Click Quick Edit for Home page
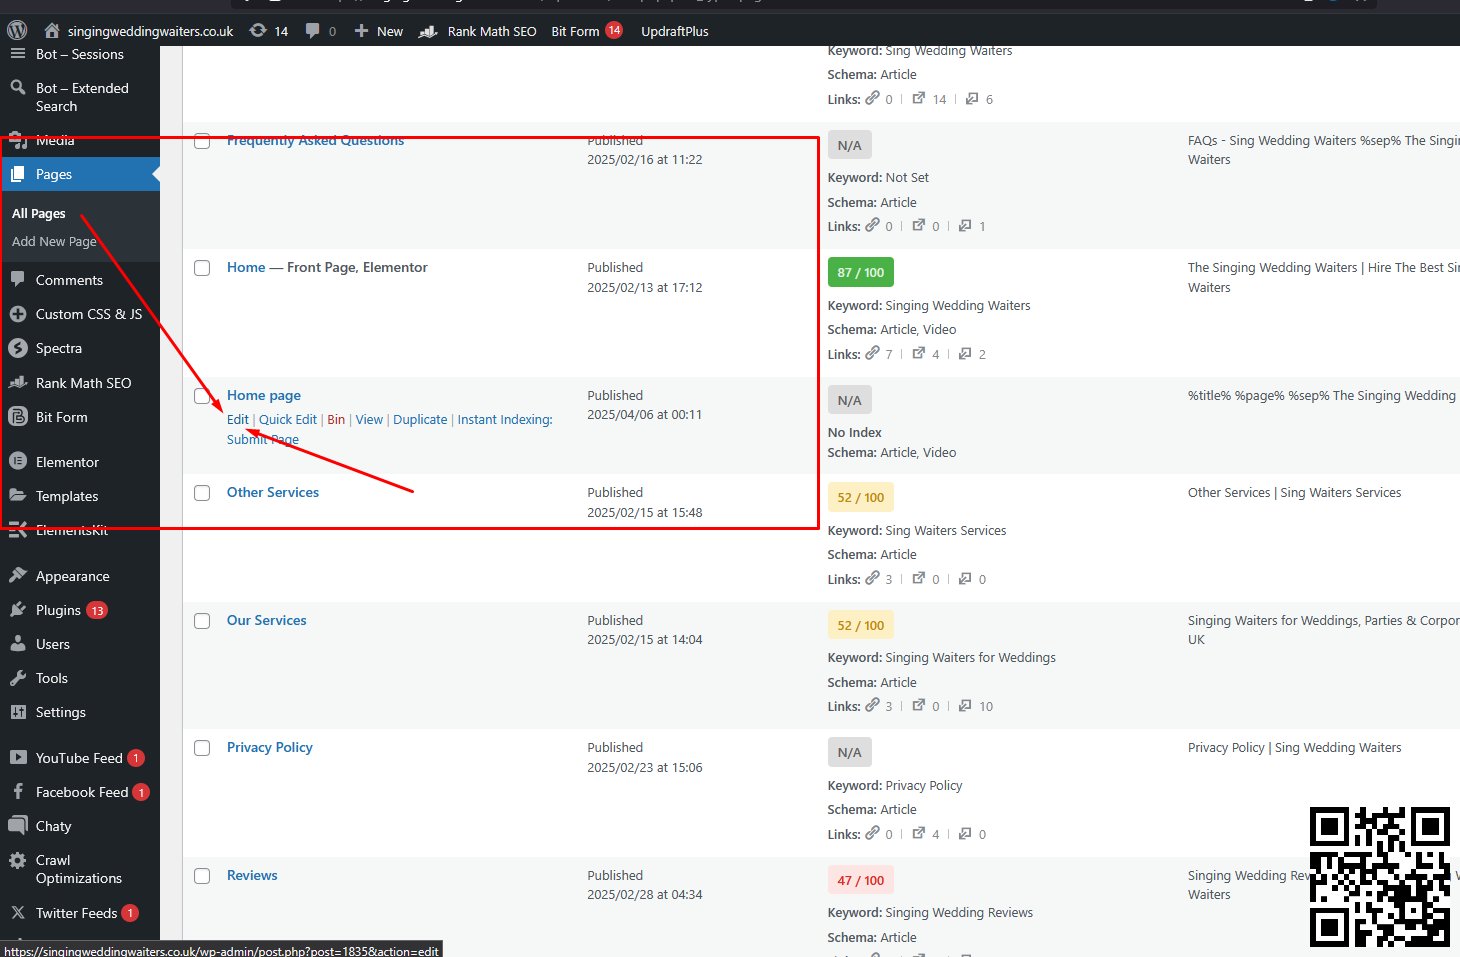The width and height of the screenshot is (1460, 957). pyautogui.click(x=288, y=420)
